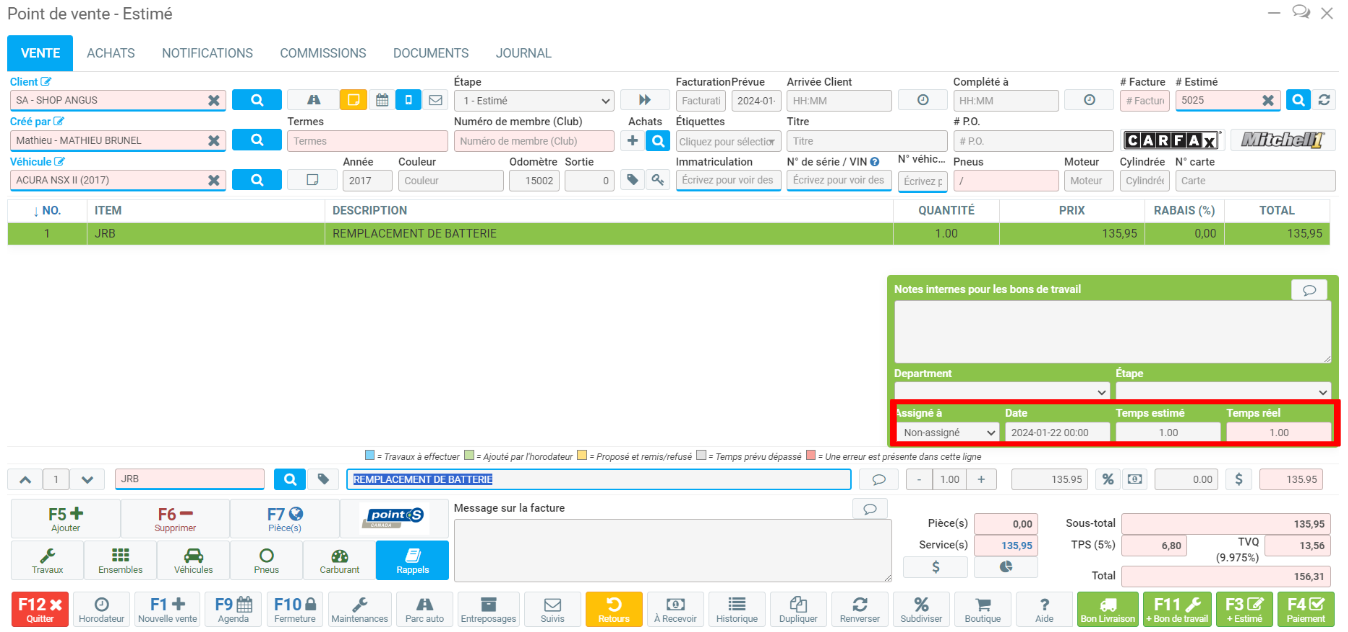Toggle the percent discount mode button

pyautogui.click(x=1107, y=479)
